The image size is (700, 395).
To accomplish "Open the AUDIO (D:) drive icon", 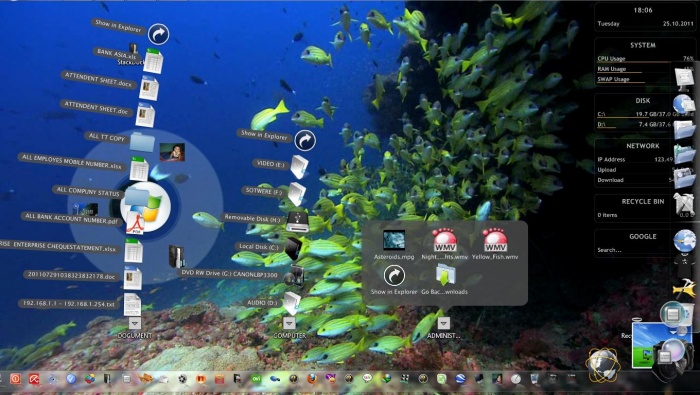I will pos(292,304).
